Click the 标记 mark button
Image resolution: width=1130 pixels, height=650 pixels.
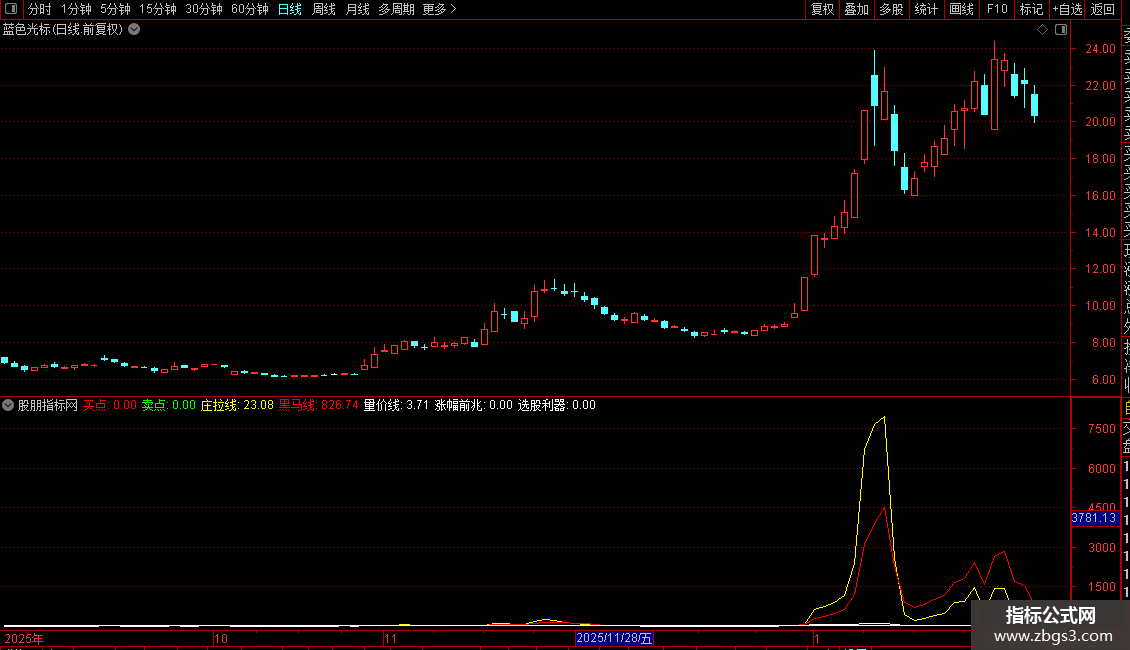click(x=1031, y=9)
